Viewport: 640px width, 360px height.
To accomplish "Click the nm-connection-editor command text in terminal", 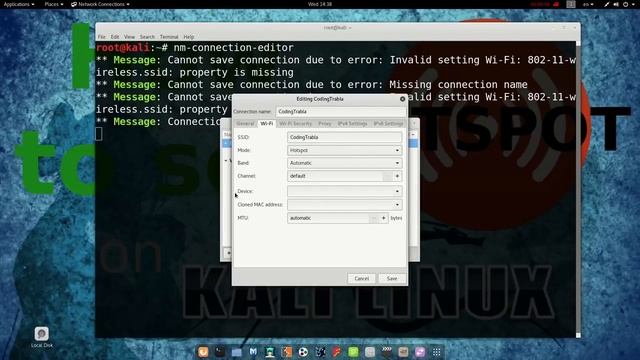I will [x=233, y=47].
